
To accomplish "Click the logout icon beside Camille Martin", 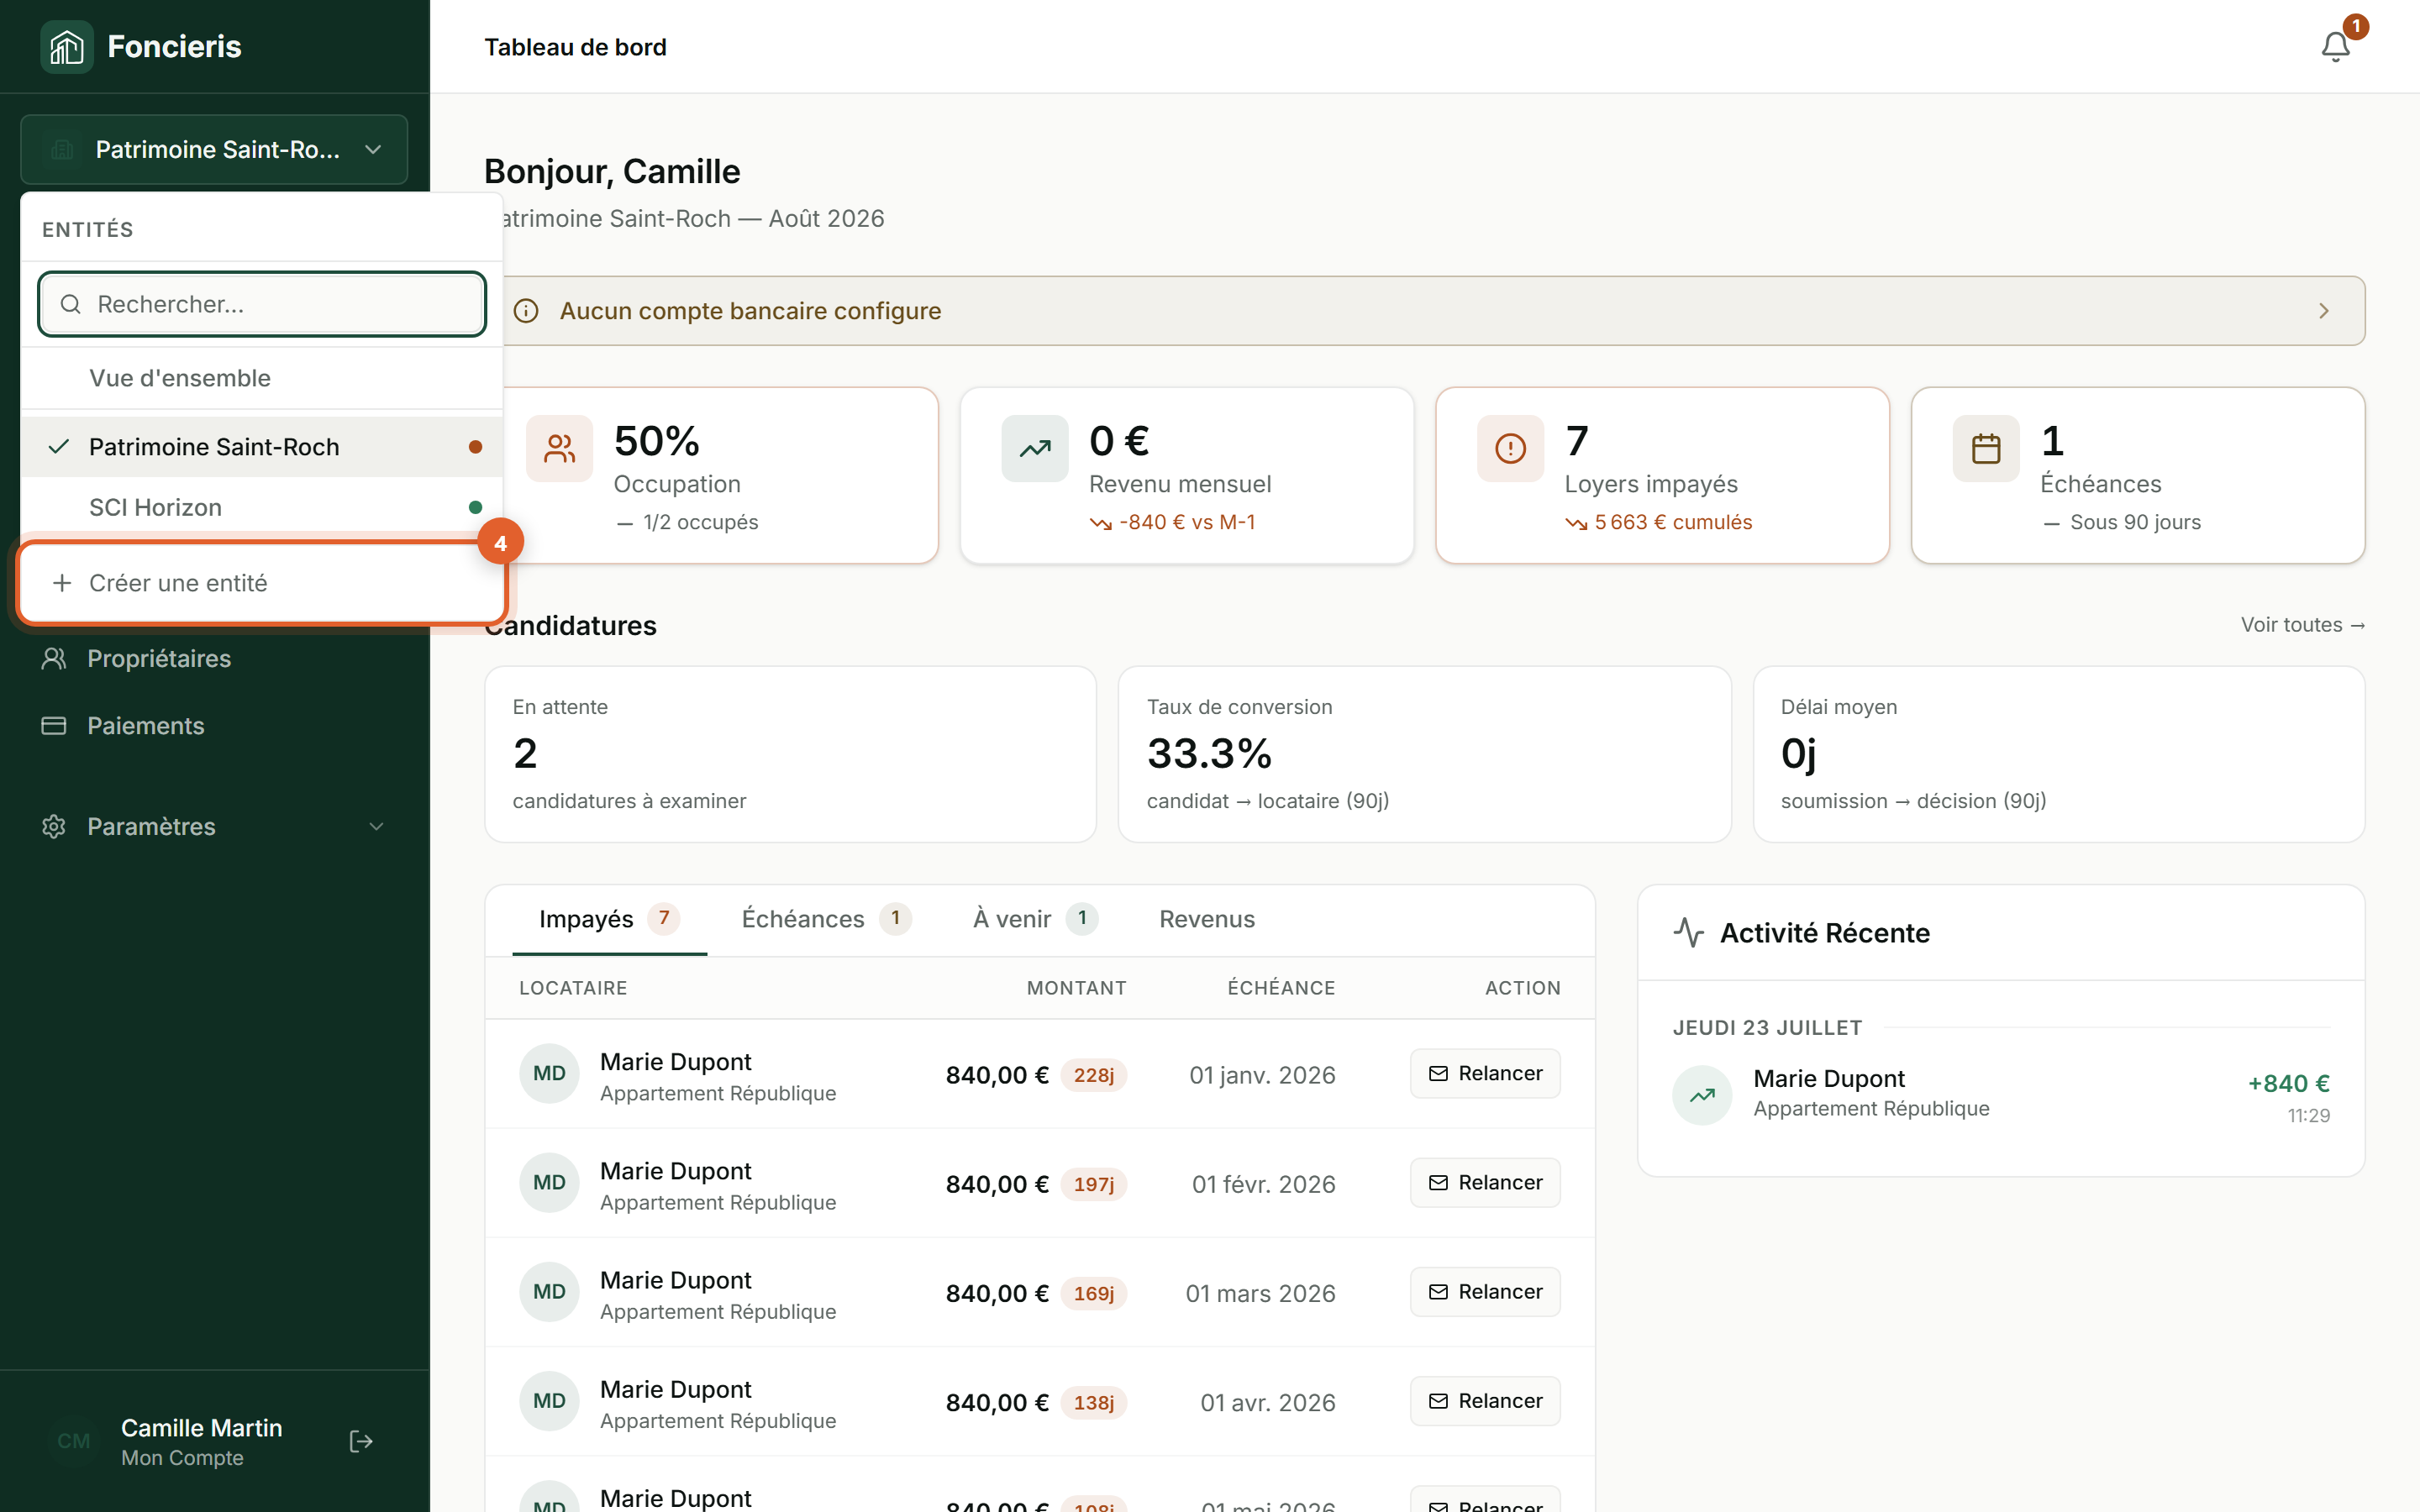I will click(361, 1441).
